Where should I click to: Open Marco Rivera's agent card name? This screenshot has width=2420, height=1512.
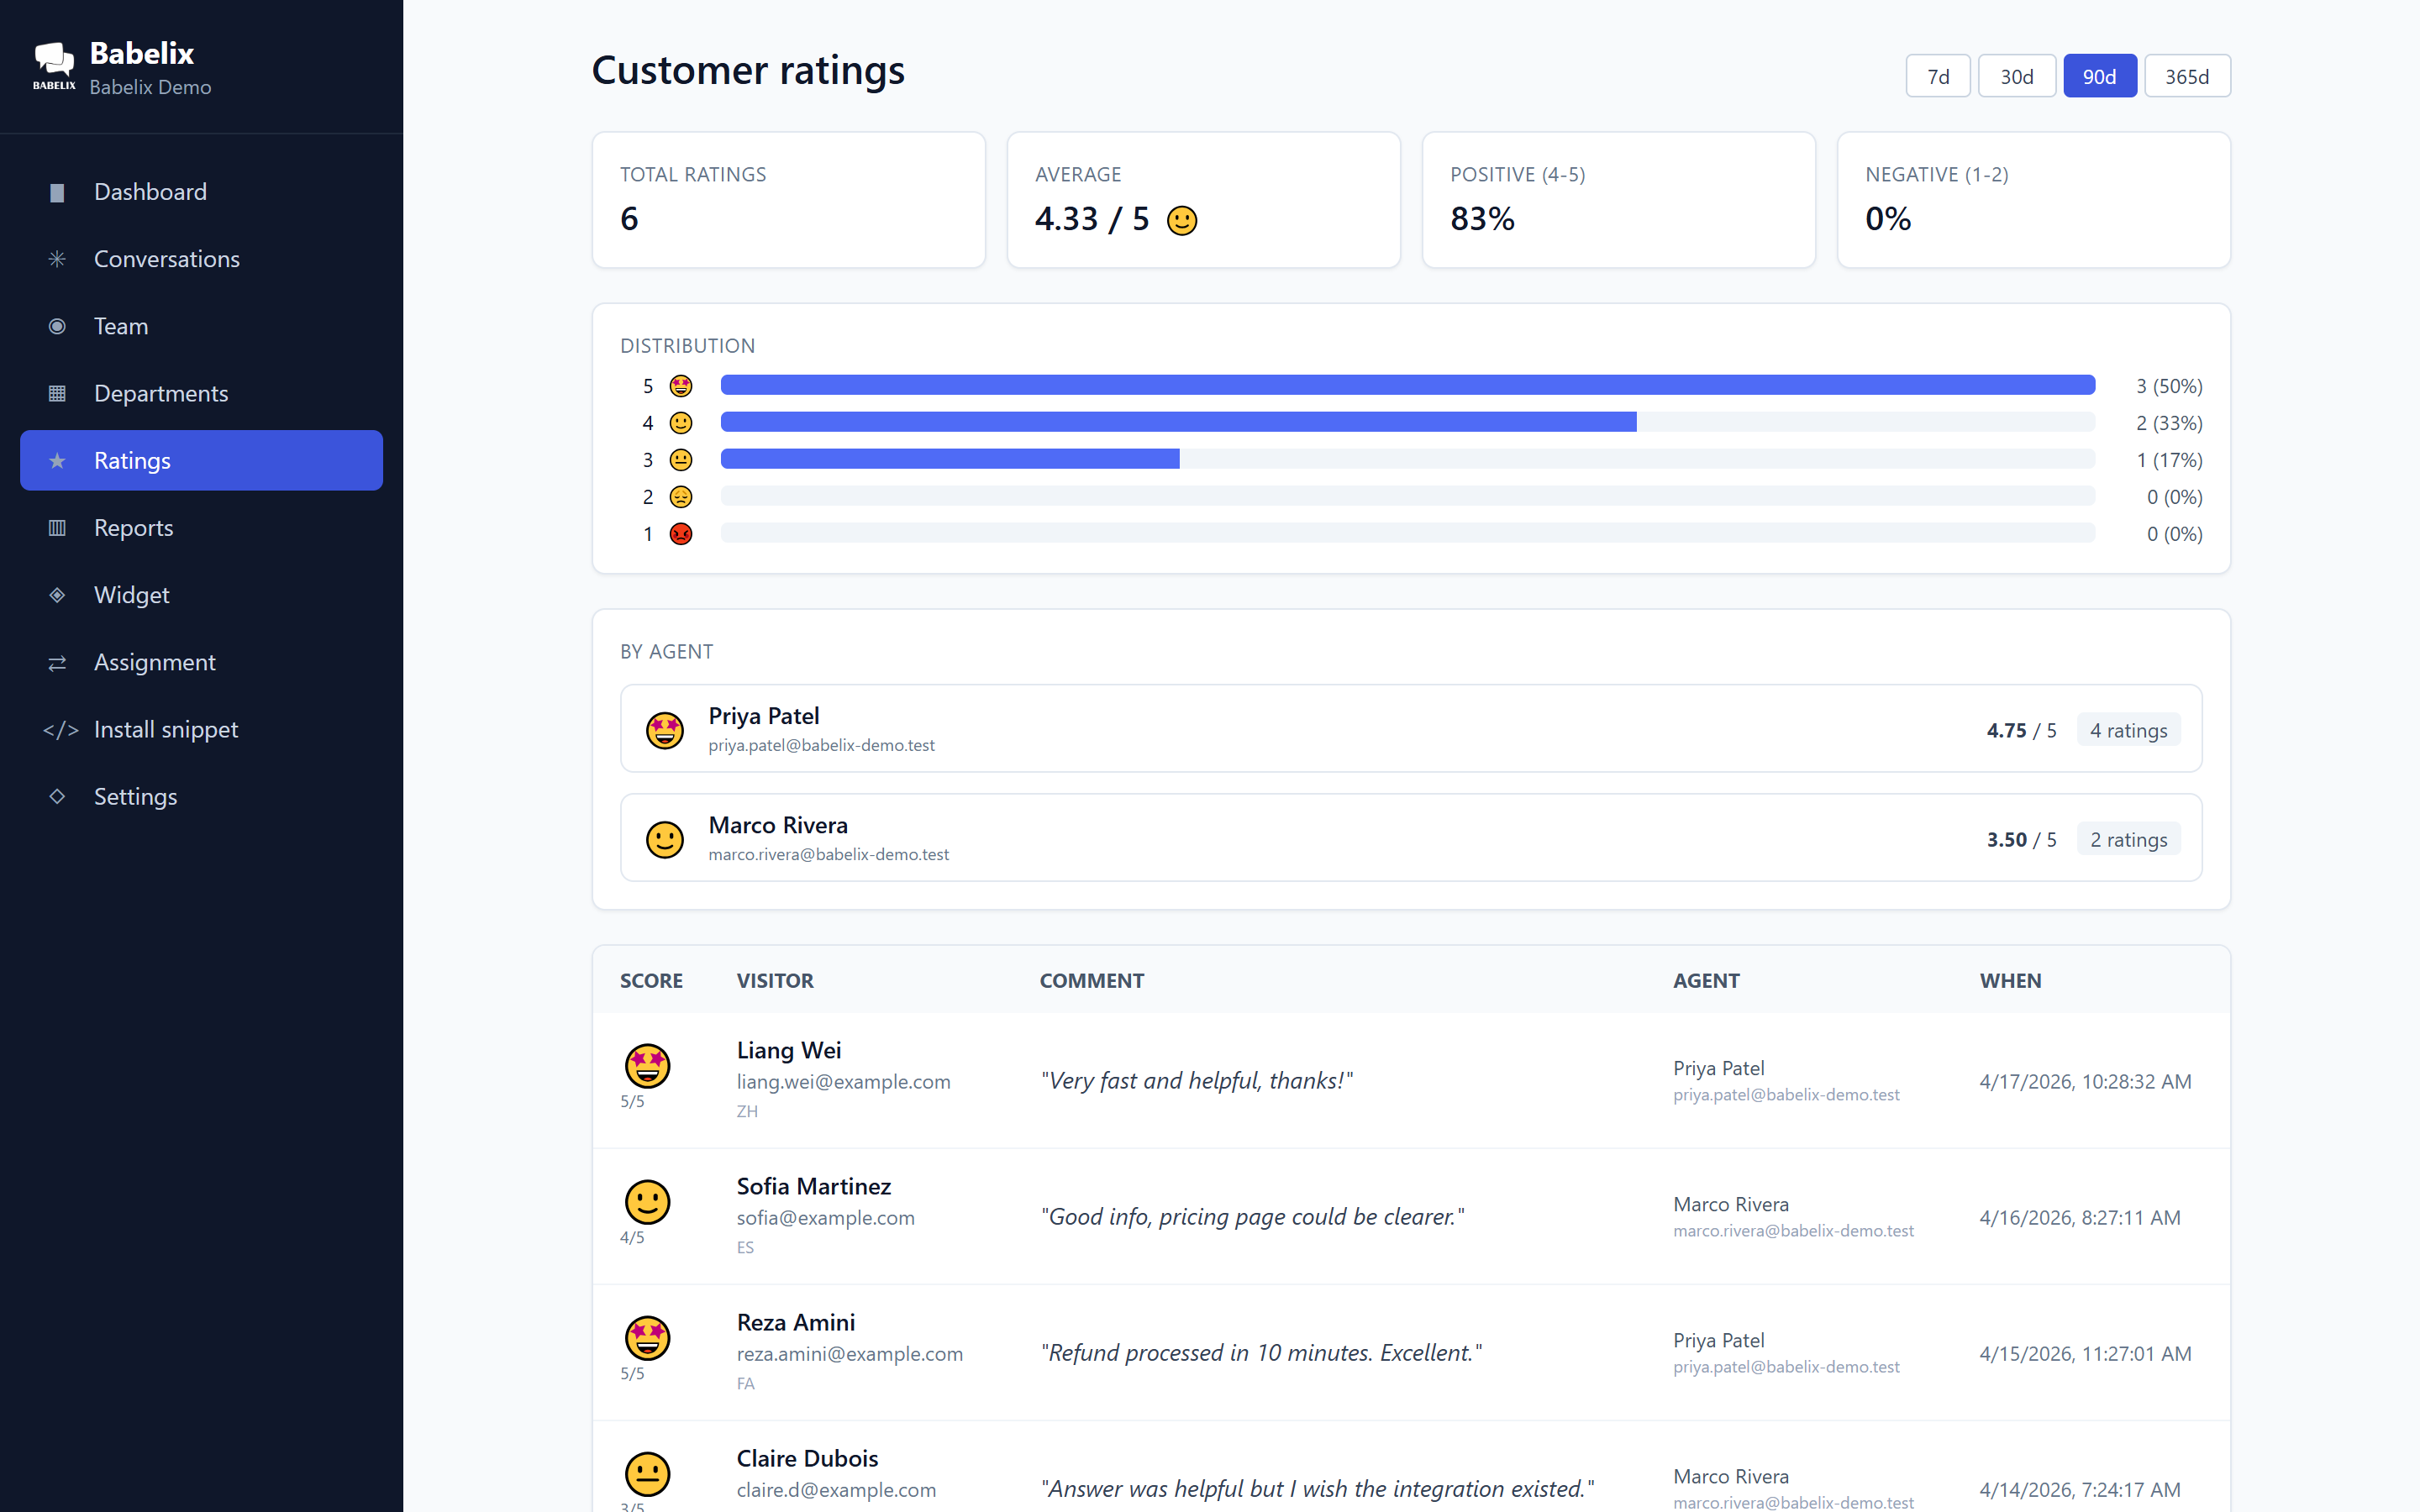tap(778, 825)
